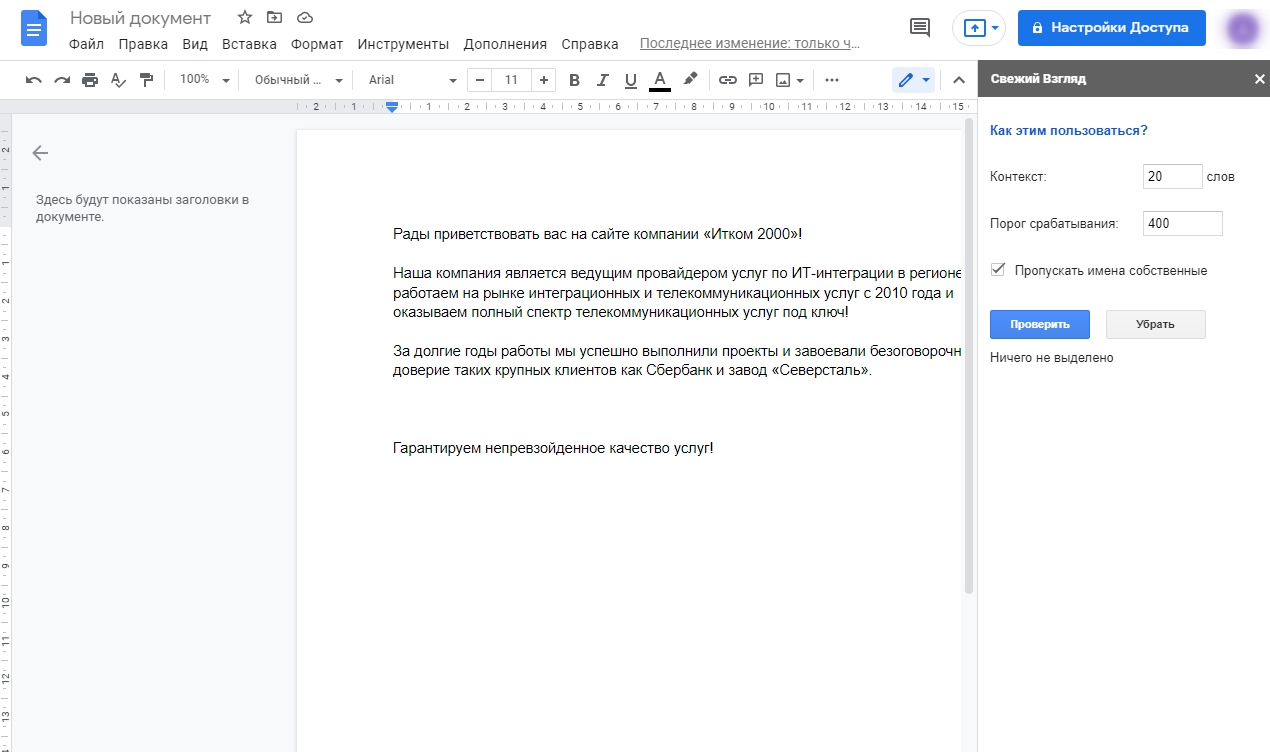1270x752 pixels.
Task: Open the Google Docs home icon
Action: (x=34, y=28)
